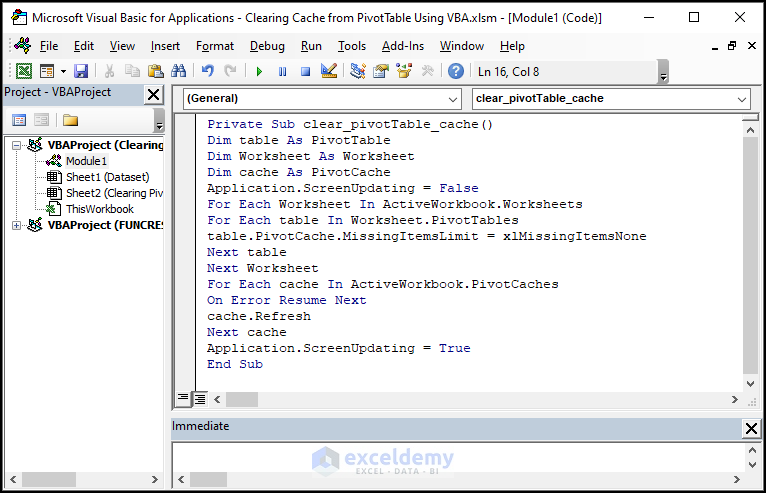Click Immediate window scroll up arrow
Viewport: 766px width, 493px height.
752,450
